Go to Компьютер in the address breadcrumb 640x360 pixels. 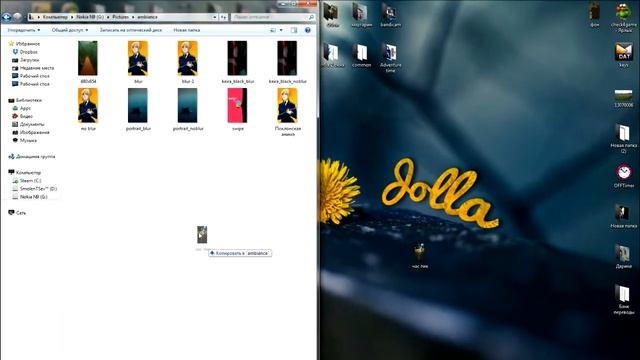tap(55, 17)
